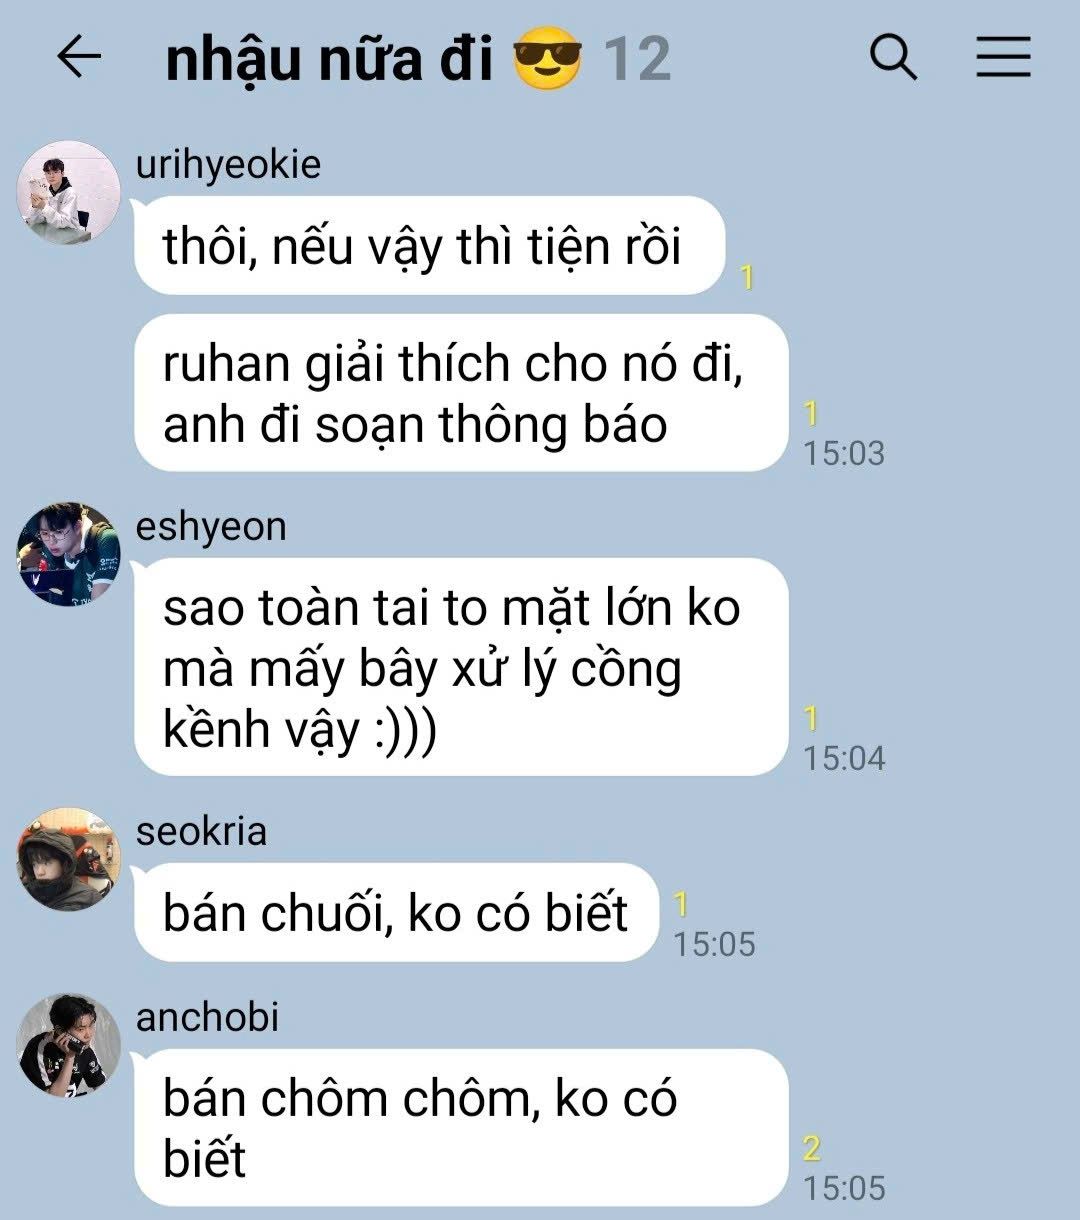The width and height of the screenshot is (1080, 1220).
Task: Open eshyeon's avatar
Action: point(69,554)
